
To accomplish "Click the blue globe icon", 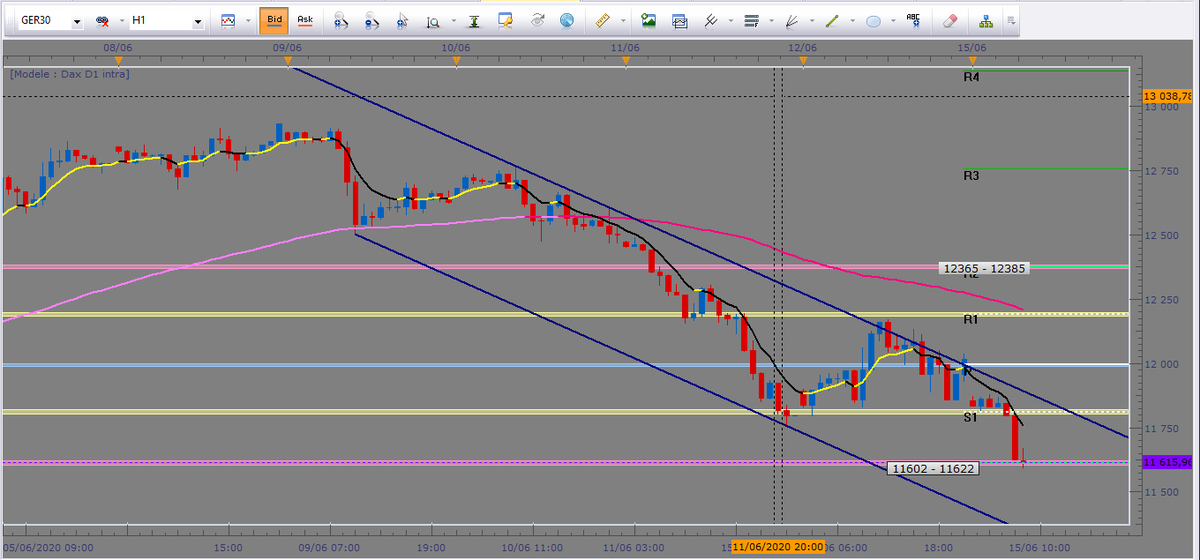I will tap(567, 19).
